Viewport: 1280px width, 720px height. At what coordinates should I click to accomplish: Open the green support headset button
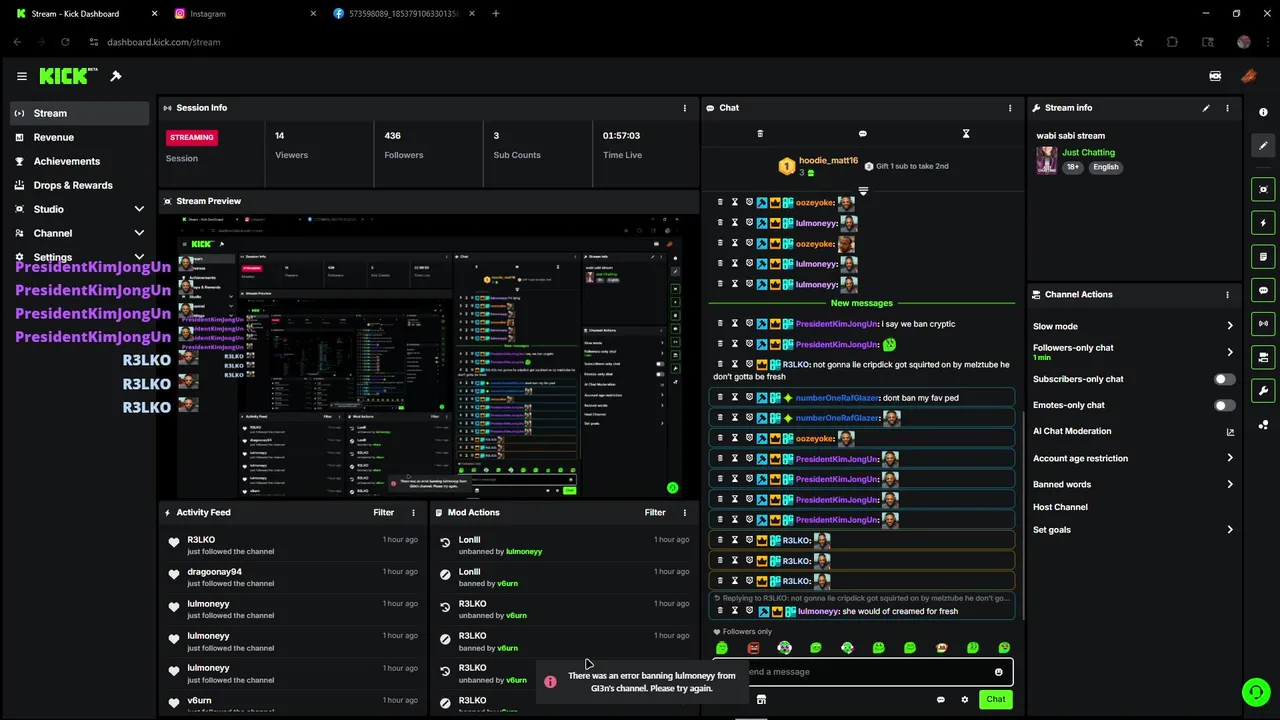[1255, 691]
